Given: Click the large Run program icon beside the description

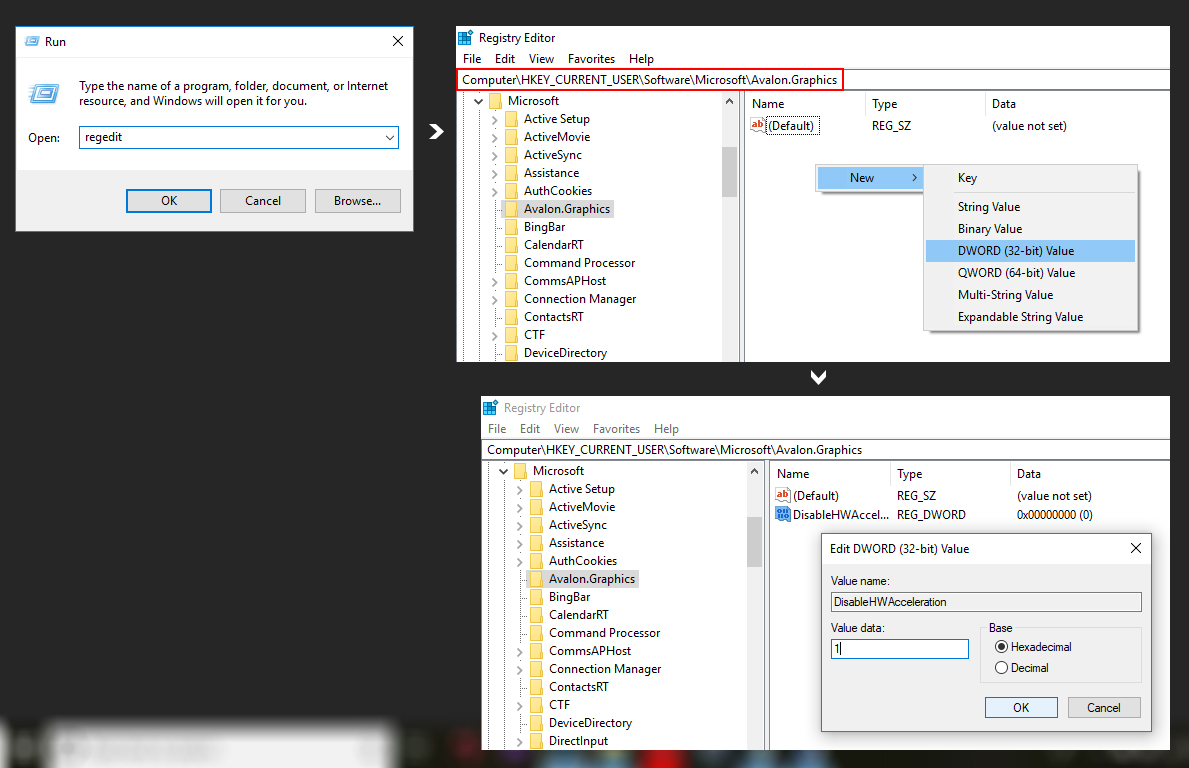Looking at the screenshot, I should pyautogui.click(x=43, y=94).
